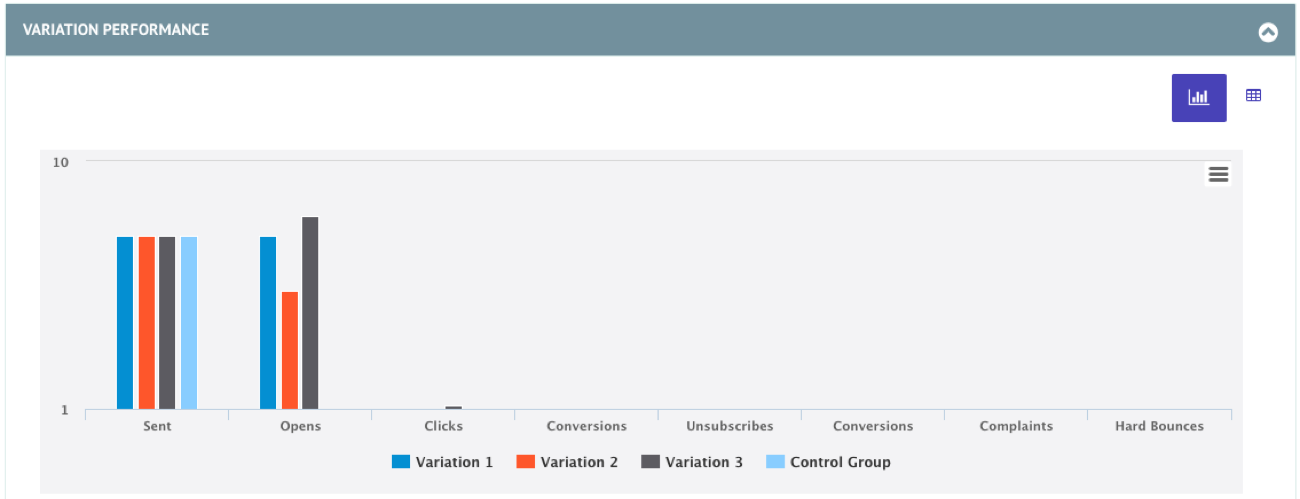Viewport: 1300px width, 499px height.
Task: Toggle Variation 1 legend series
Action: click(x=454, y=462)
